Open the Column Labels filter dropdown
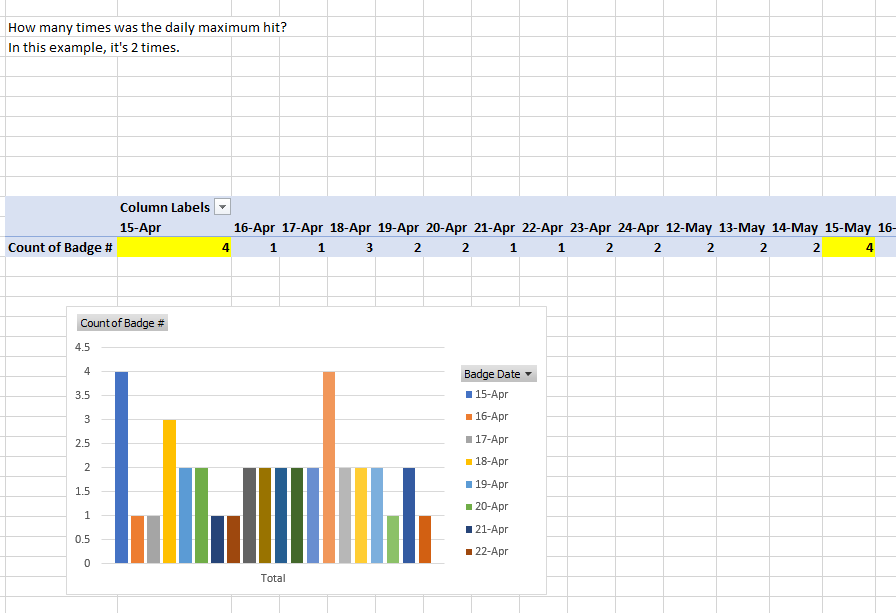 [x=222, y=207]
